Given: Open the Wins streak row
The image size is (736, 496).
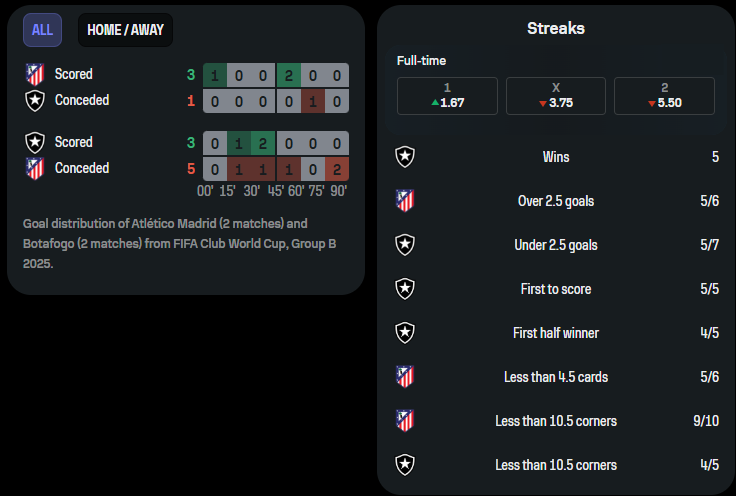Looking at the screenshot, I should 556,157.
